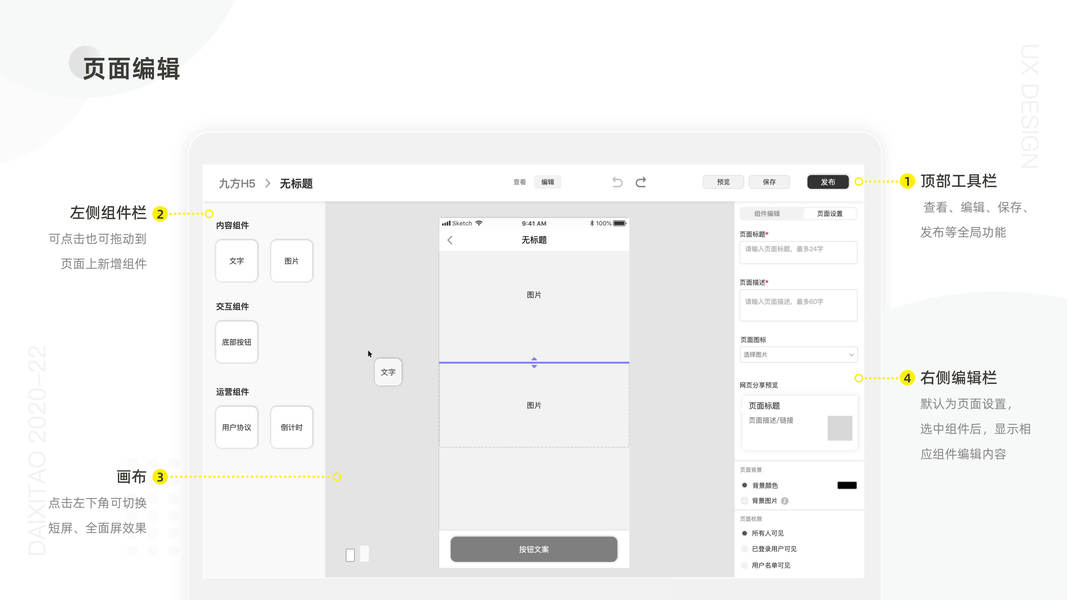Open the 组件编辑 tab
This screenshot has width=1067, height=600.
click(x=768, y=214)
